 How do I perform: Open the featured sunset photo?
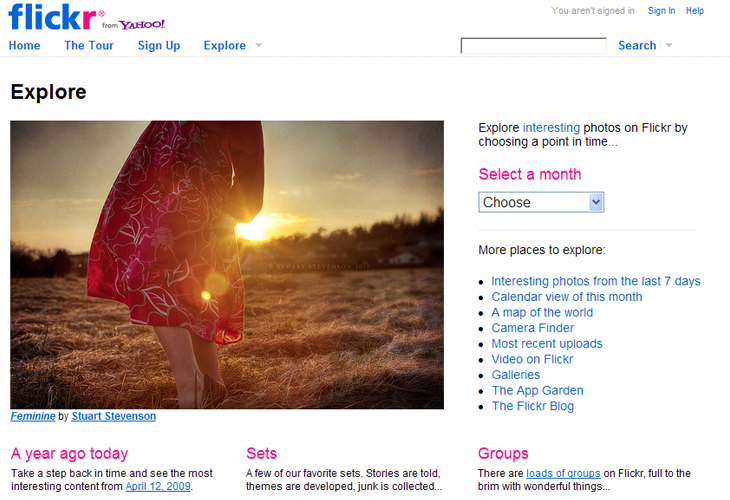pyautogui.click(x=227, y=264)
